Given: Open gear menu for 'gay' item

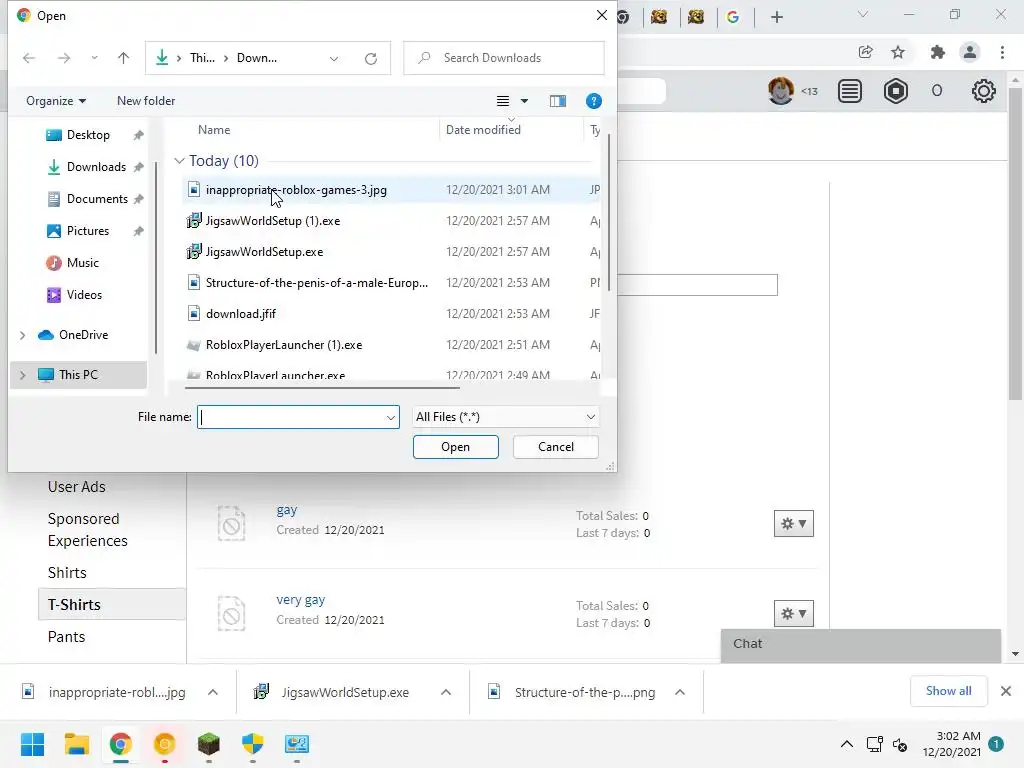Looking at the screenshot, I should (793, 524).
